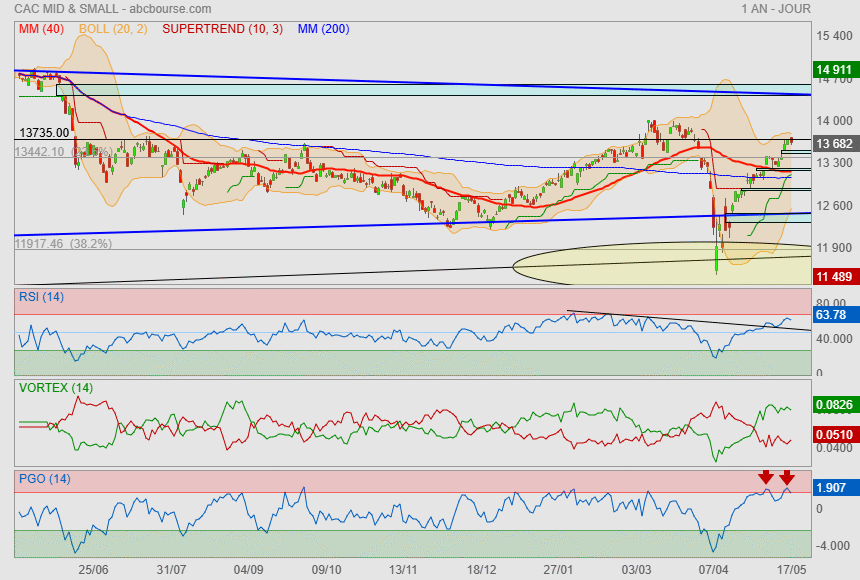Select the green 14 911 price tag
860x580 pixels.
point(834,70)
